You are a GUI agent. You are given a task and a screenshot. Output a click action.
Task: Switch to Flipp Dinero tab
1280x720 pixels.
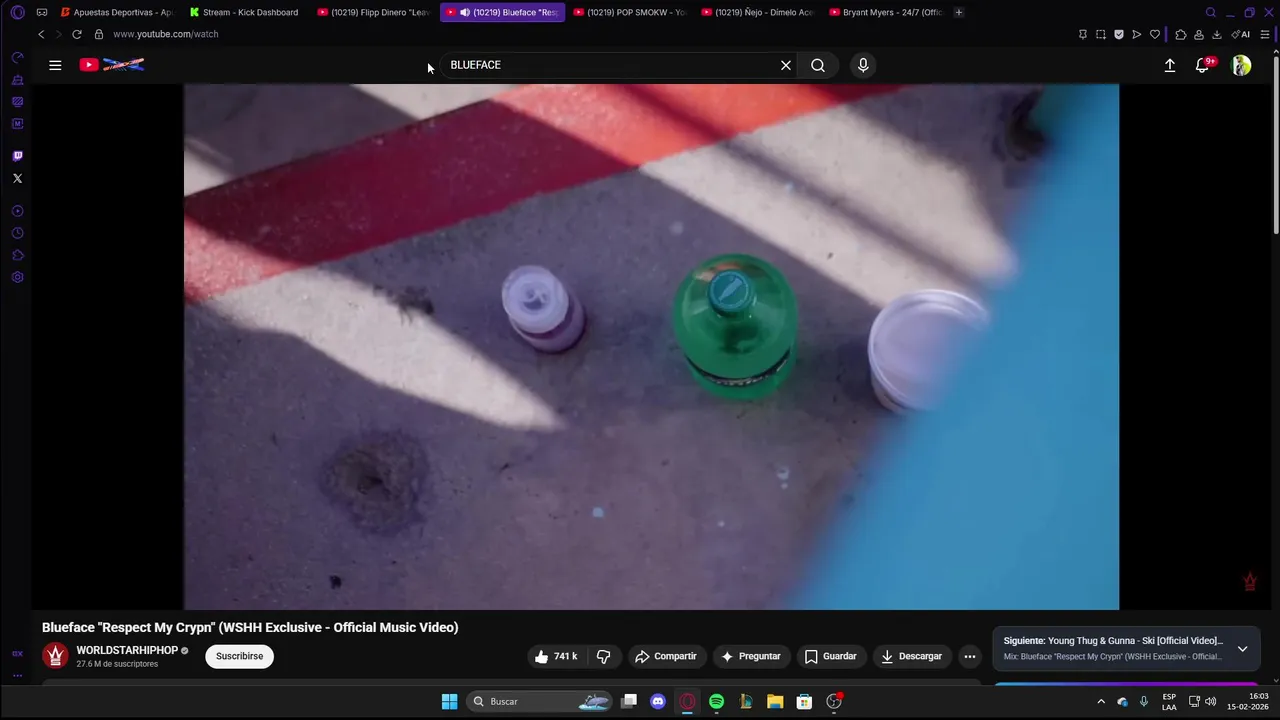[x=374, y=12]
